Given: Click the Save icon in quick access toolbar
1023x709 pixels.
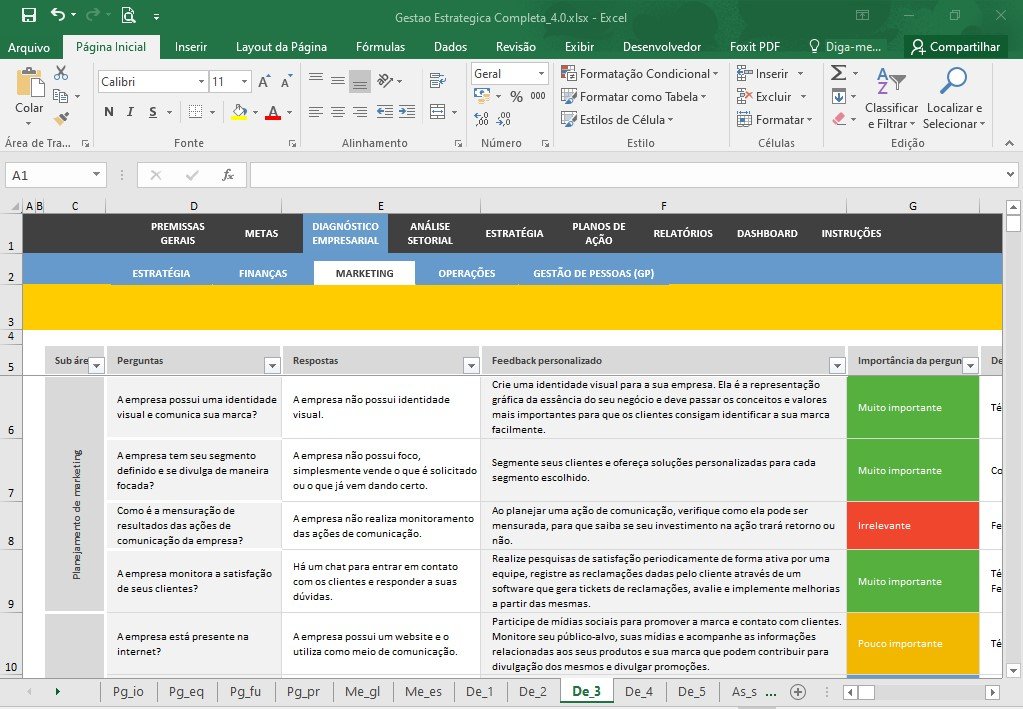Looking at the screenshot, I should 29,15.
